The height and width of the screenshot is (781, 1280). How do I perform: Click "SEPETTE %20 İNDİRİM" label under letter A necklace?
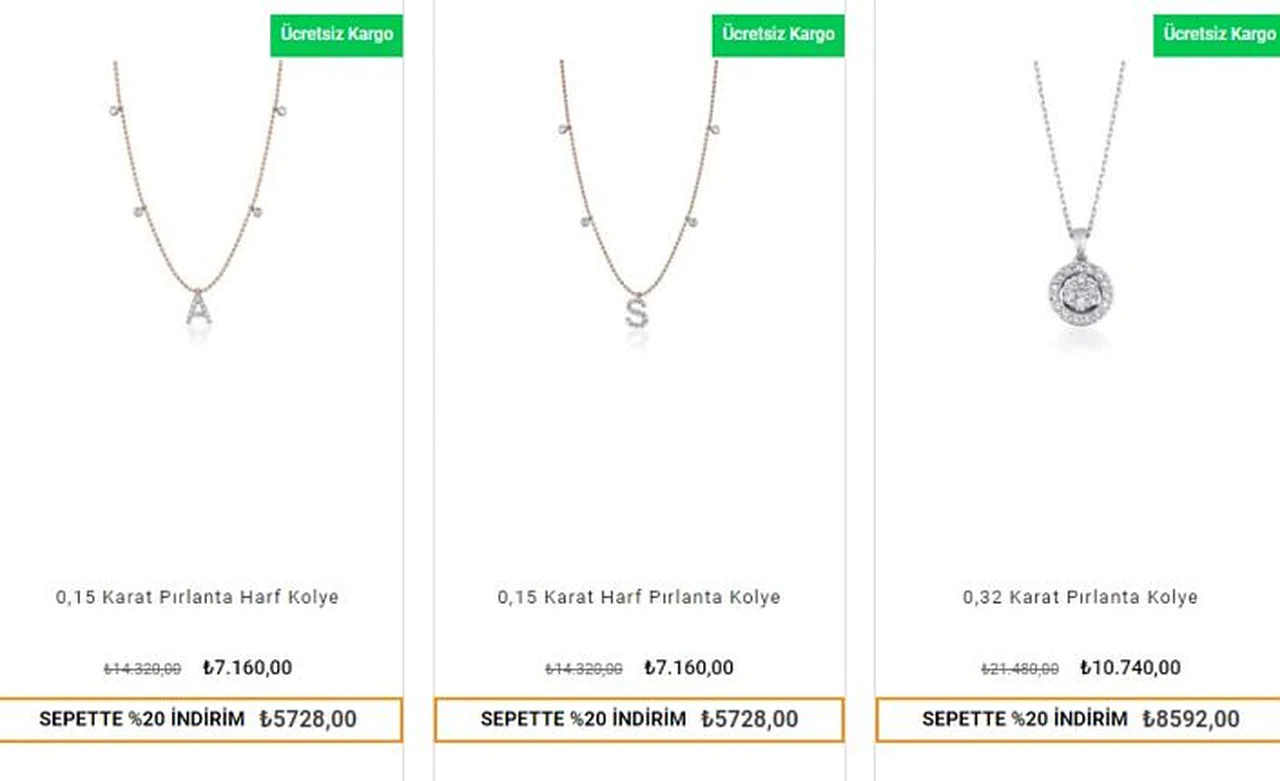(x=141, y=719)
